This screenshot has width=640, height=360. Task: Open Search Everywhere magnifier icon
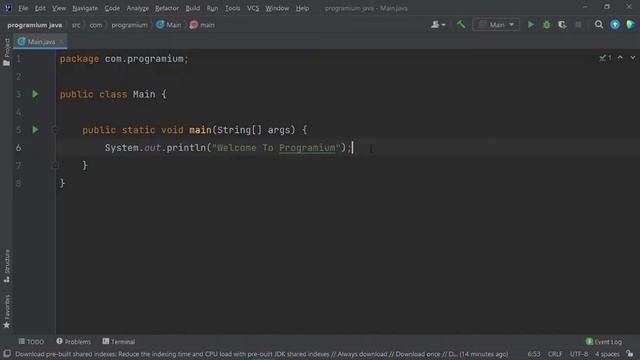click(x=598, y=24)
